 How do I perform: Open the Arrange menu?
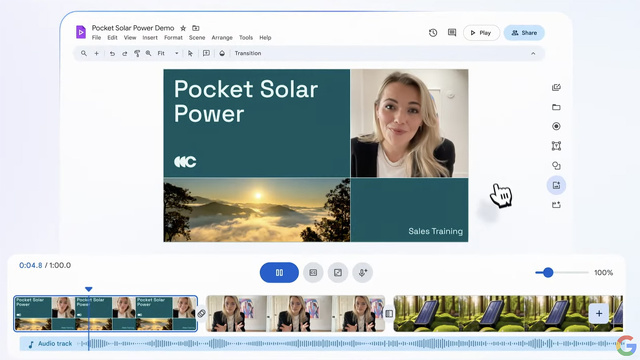pos(222,38)
